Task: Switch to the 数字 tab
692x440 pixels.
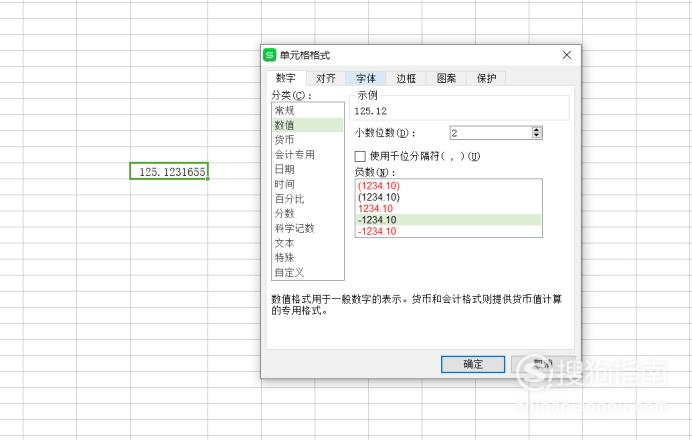Action: pos(286,78)
